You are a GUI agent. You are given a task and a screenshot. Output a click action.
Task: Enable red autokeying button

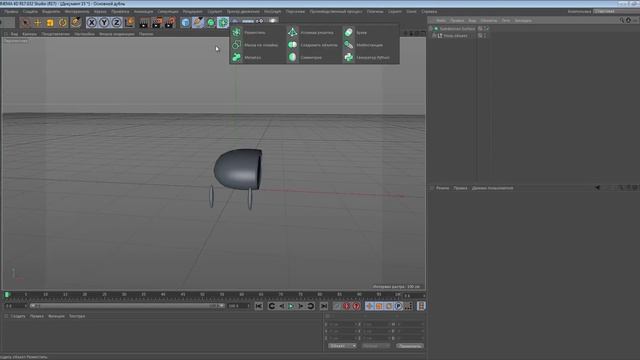[x=347, y=306]
